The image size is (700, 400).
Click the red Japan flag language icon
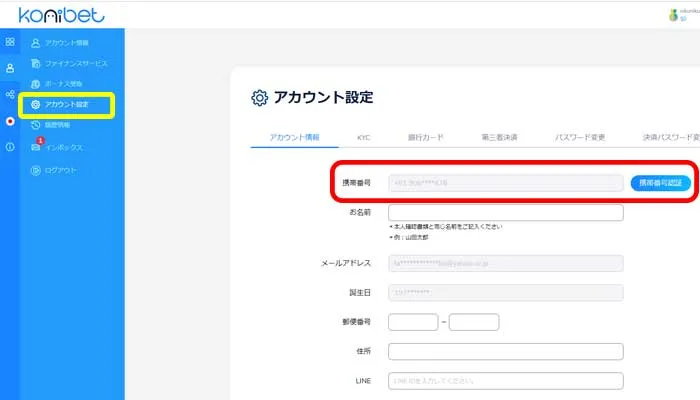click(x=10, y=121)
